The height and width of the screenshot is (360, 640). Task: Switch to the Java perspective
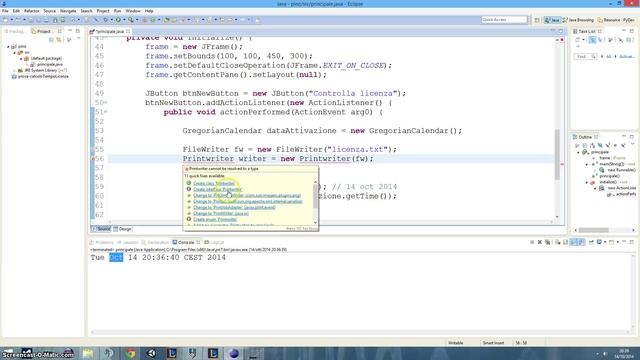[552, 20]
